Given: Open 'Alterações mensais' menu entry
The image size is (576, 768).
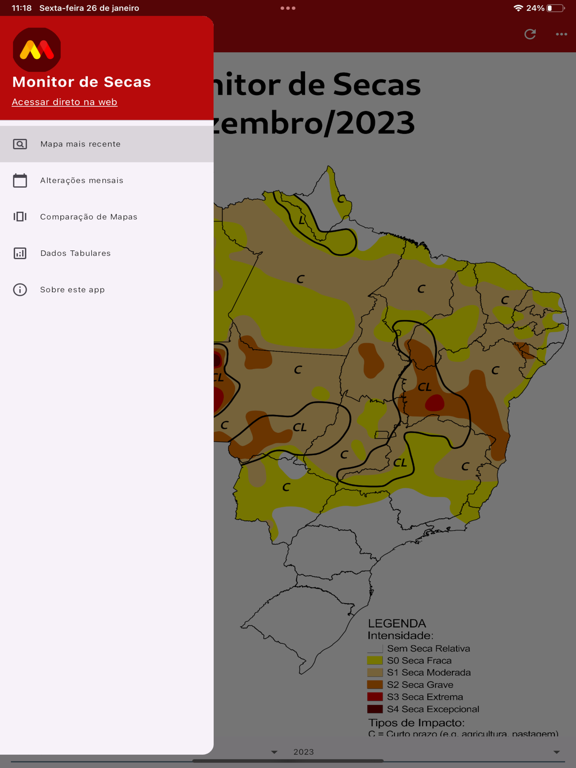Looking at the screenshot, I should [106, 180].
